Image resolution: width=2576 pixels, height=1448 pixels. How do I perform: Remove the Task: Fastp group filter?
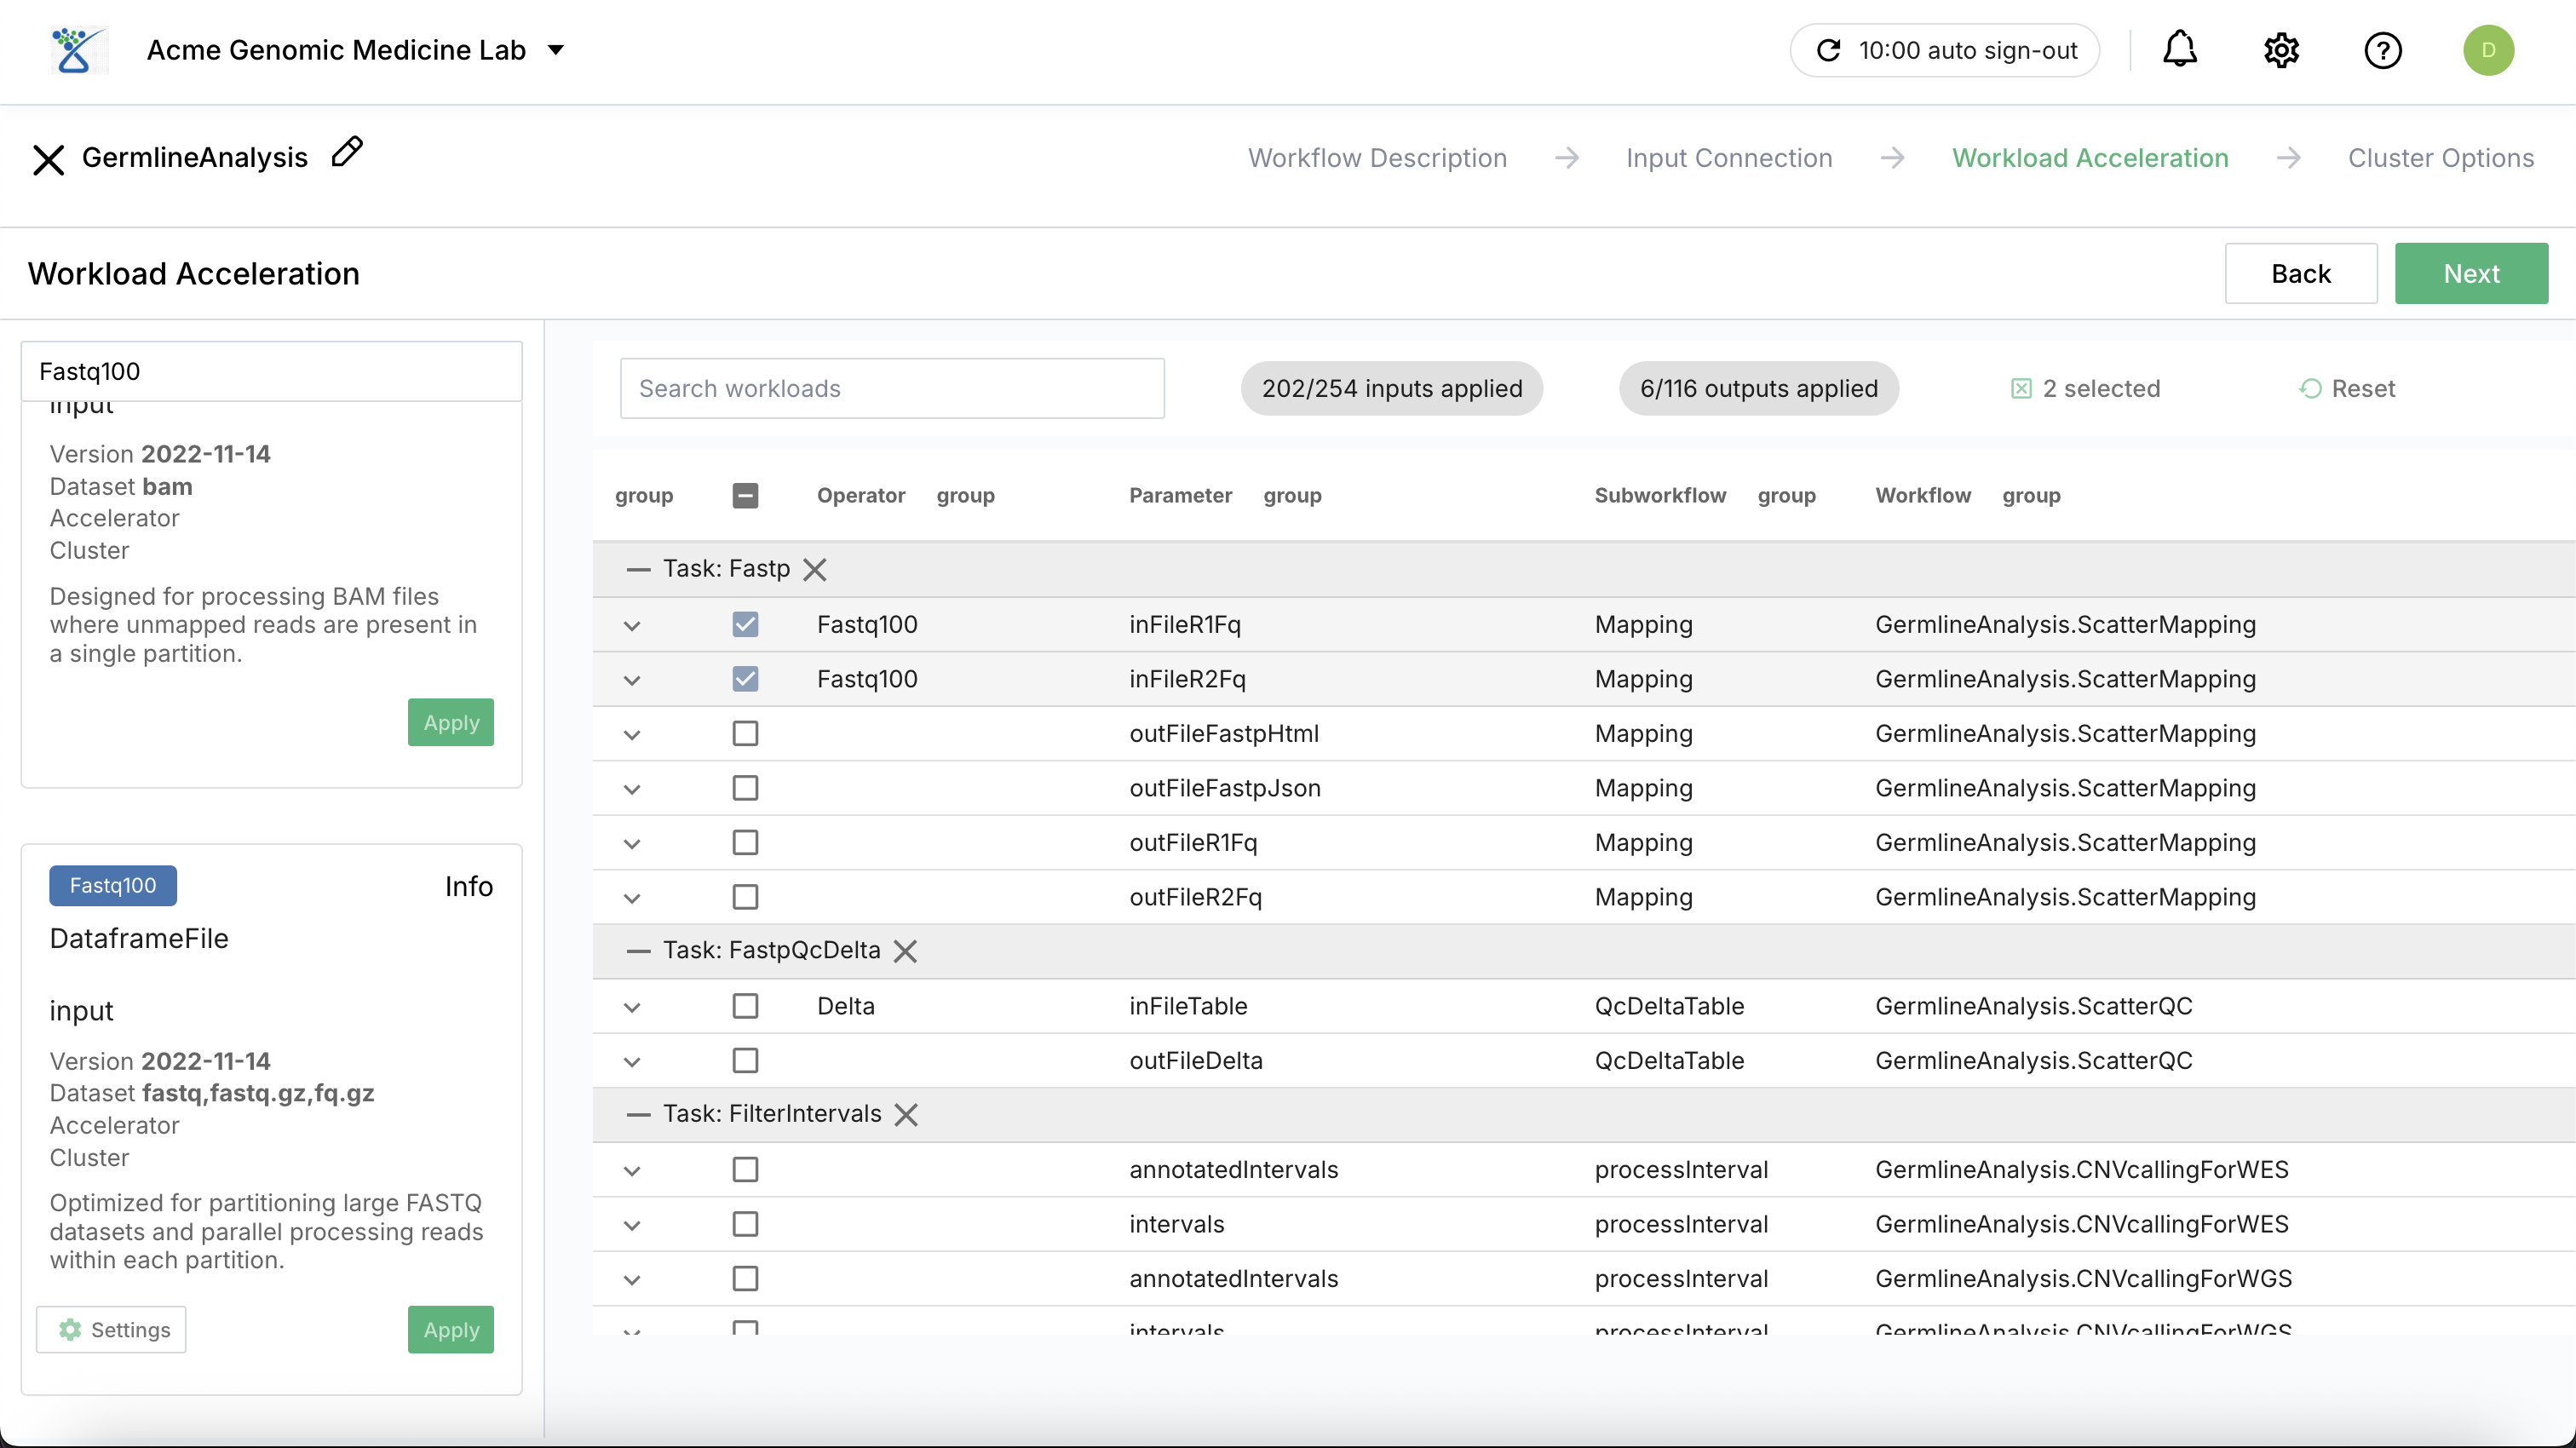[815, 569]
